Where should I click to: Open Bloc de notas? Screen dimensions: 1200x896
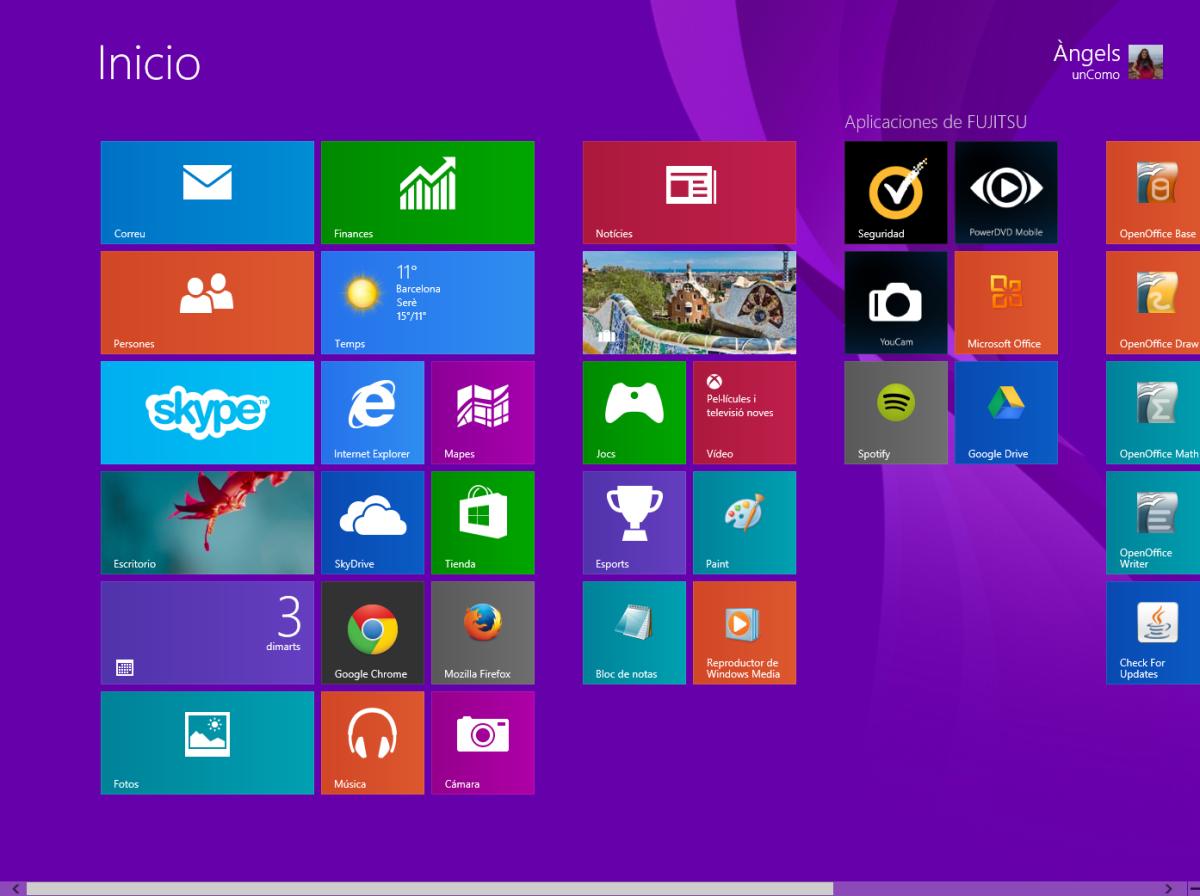click(x=633, y=632)
